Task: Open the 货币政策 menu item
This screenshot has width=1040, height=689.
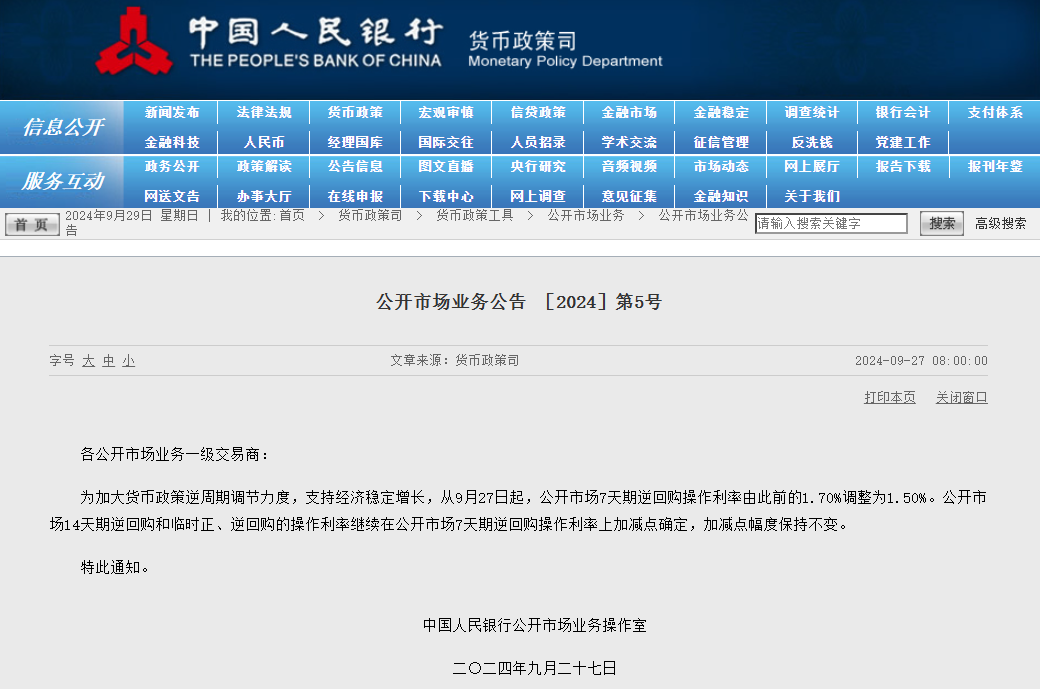Action: tap(355, 113)
